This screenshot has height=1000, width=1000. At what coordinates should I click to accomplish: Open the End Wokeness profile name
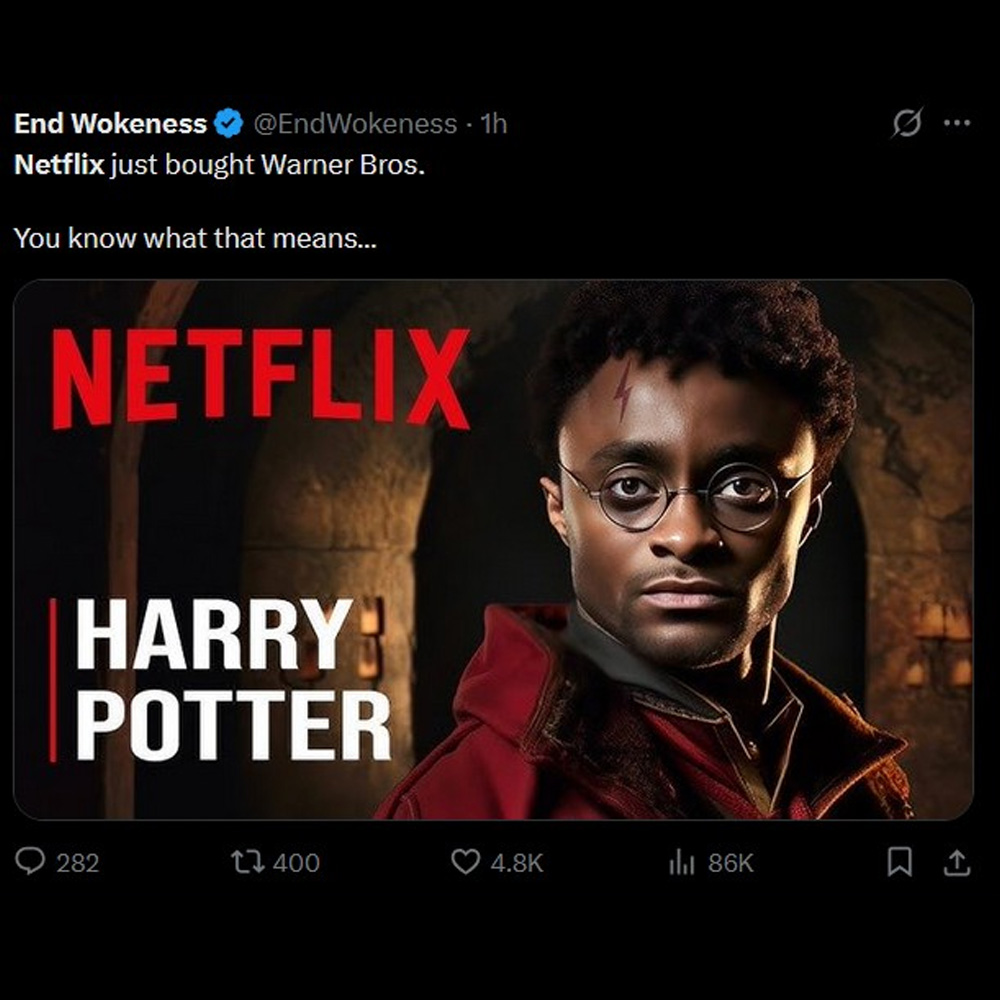[x=110, y=124]
